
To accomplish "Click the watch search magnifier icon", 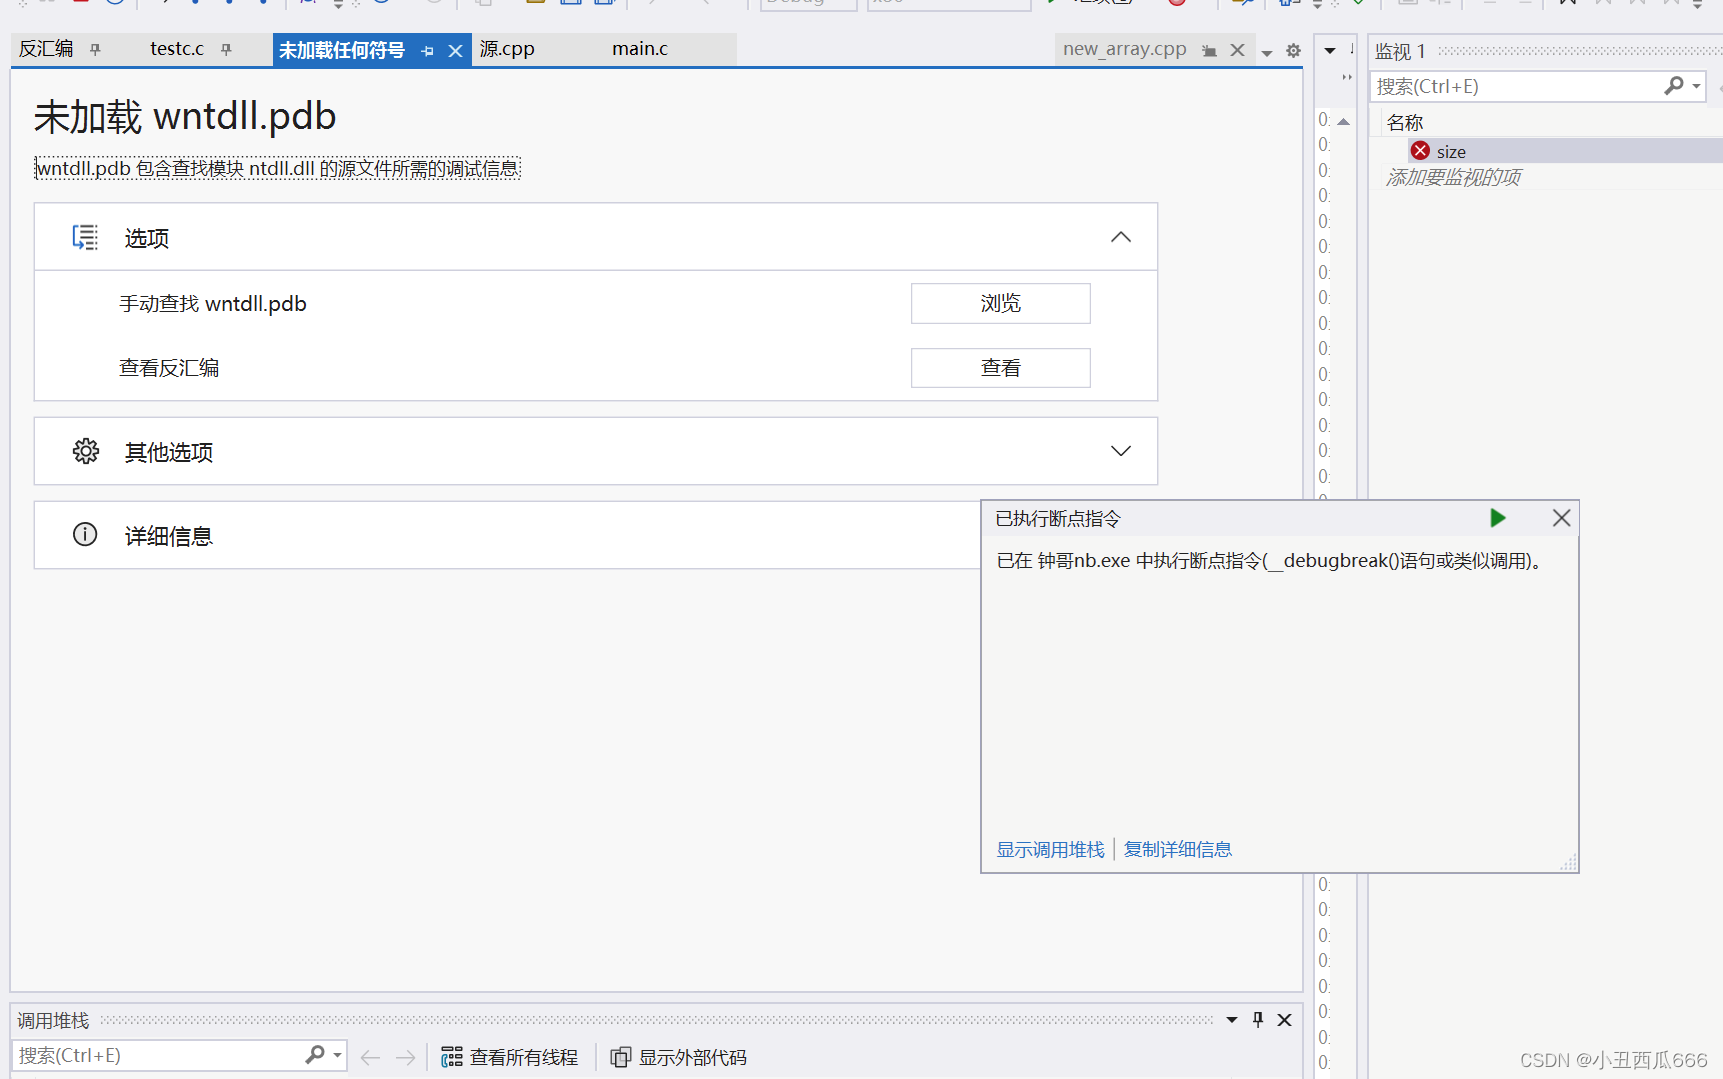I will pyautogui.click(x=1673, y=86).
